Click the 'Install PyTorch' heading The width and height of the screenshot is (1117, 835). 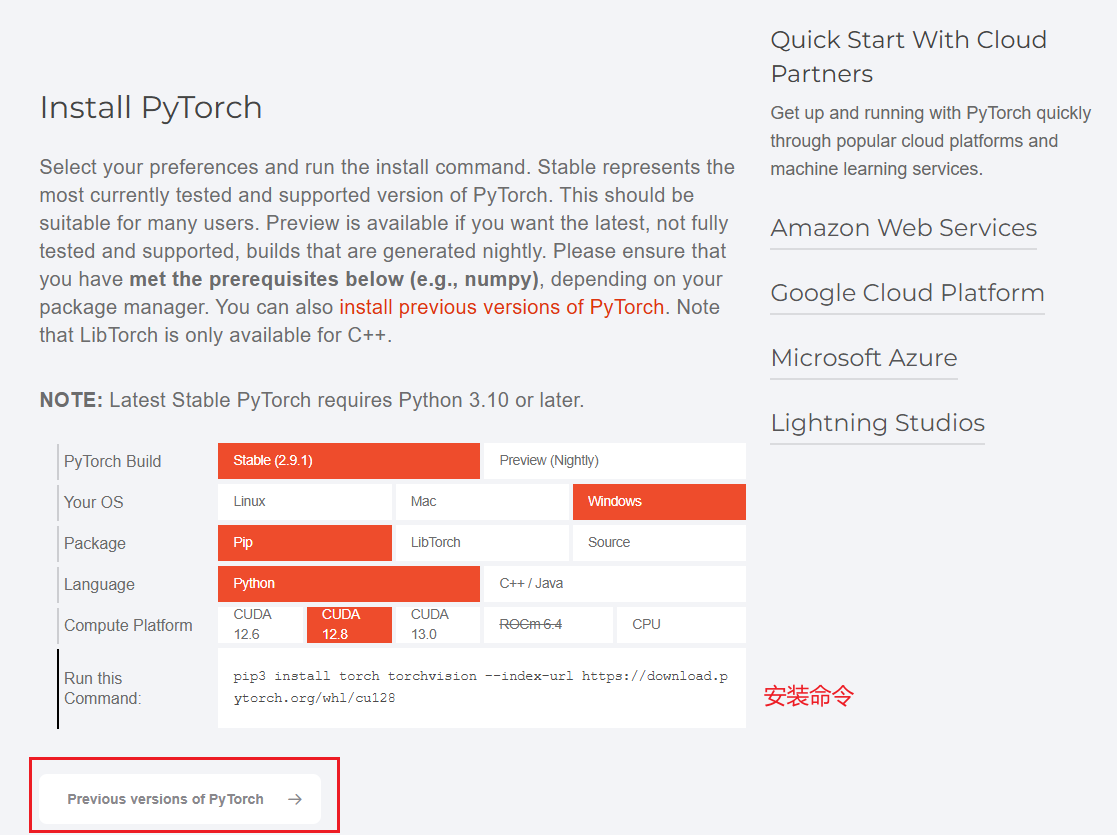(151, 108)
